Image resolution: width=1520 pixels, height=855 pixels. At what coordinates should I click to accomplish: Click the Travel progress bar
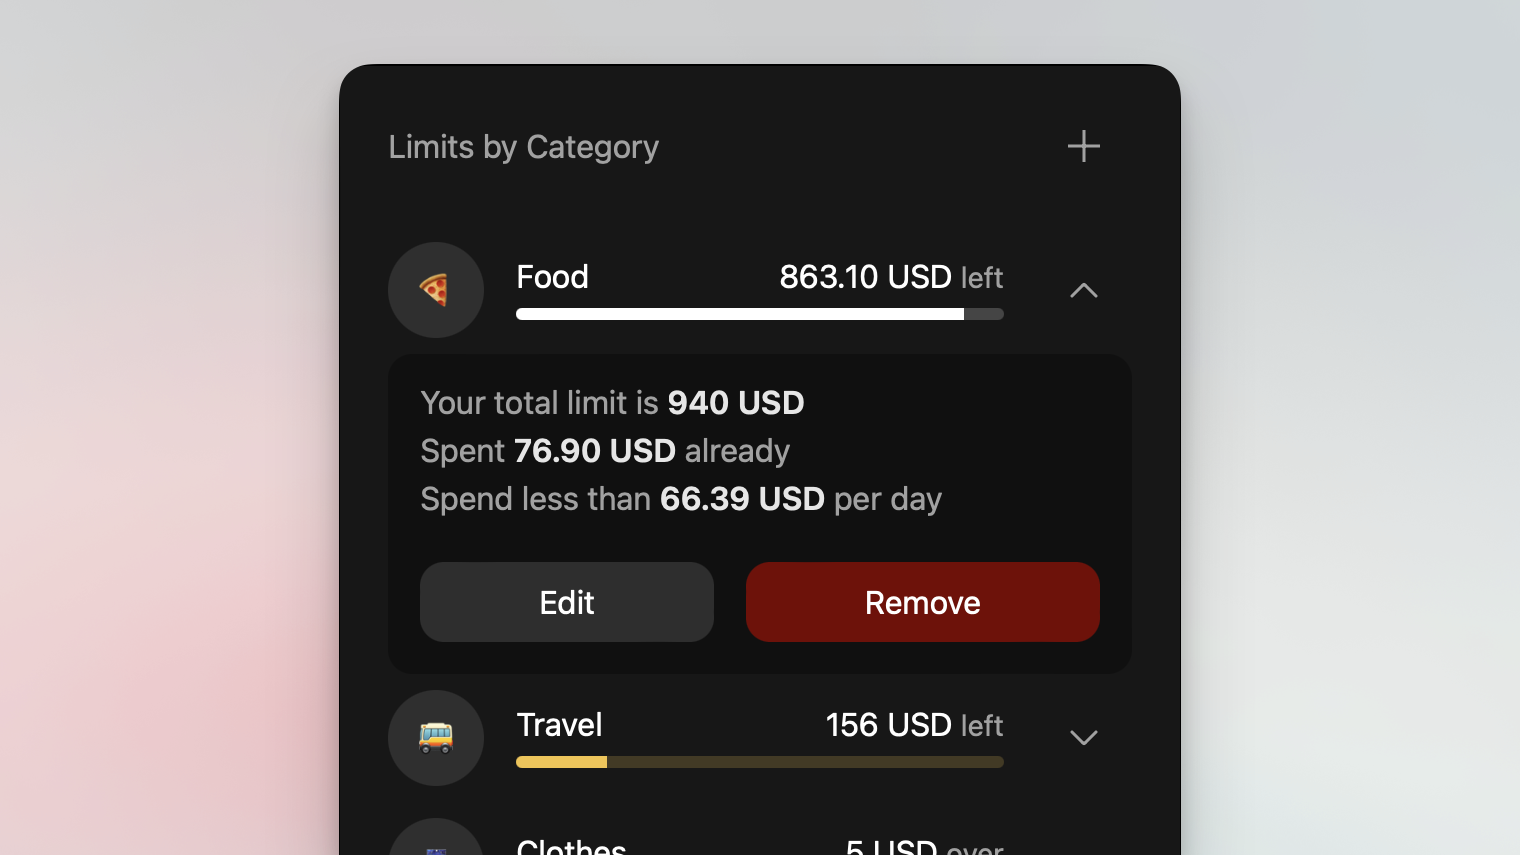click(759, 761)
